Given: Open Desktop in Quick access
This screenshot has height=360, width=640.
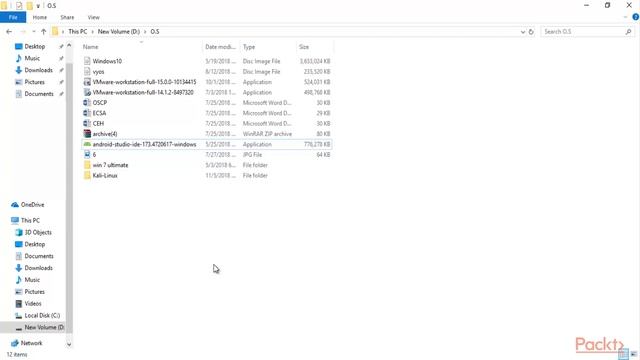Looking at the screenshot, I should coord(35,47).
